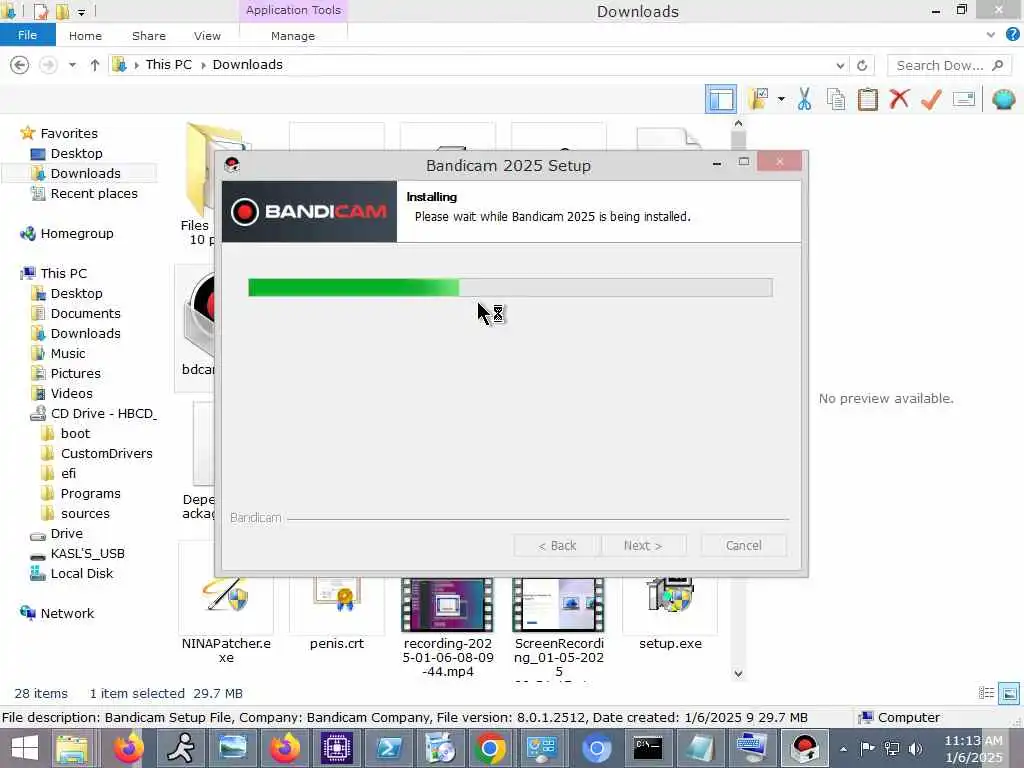
Task: Click the orange checkmark Properties icon
Action: (x=931, y=99)
